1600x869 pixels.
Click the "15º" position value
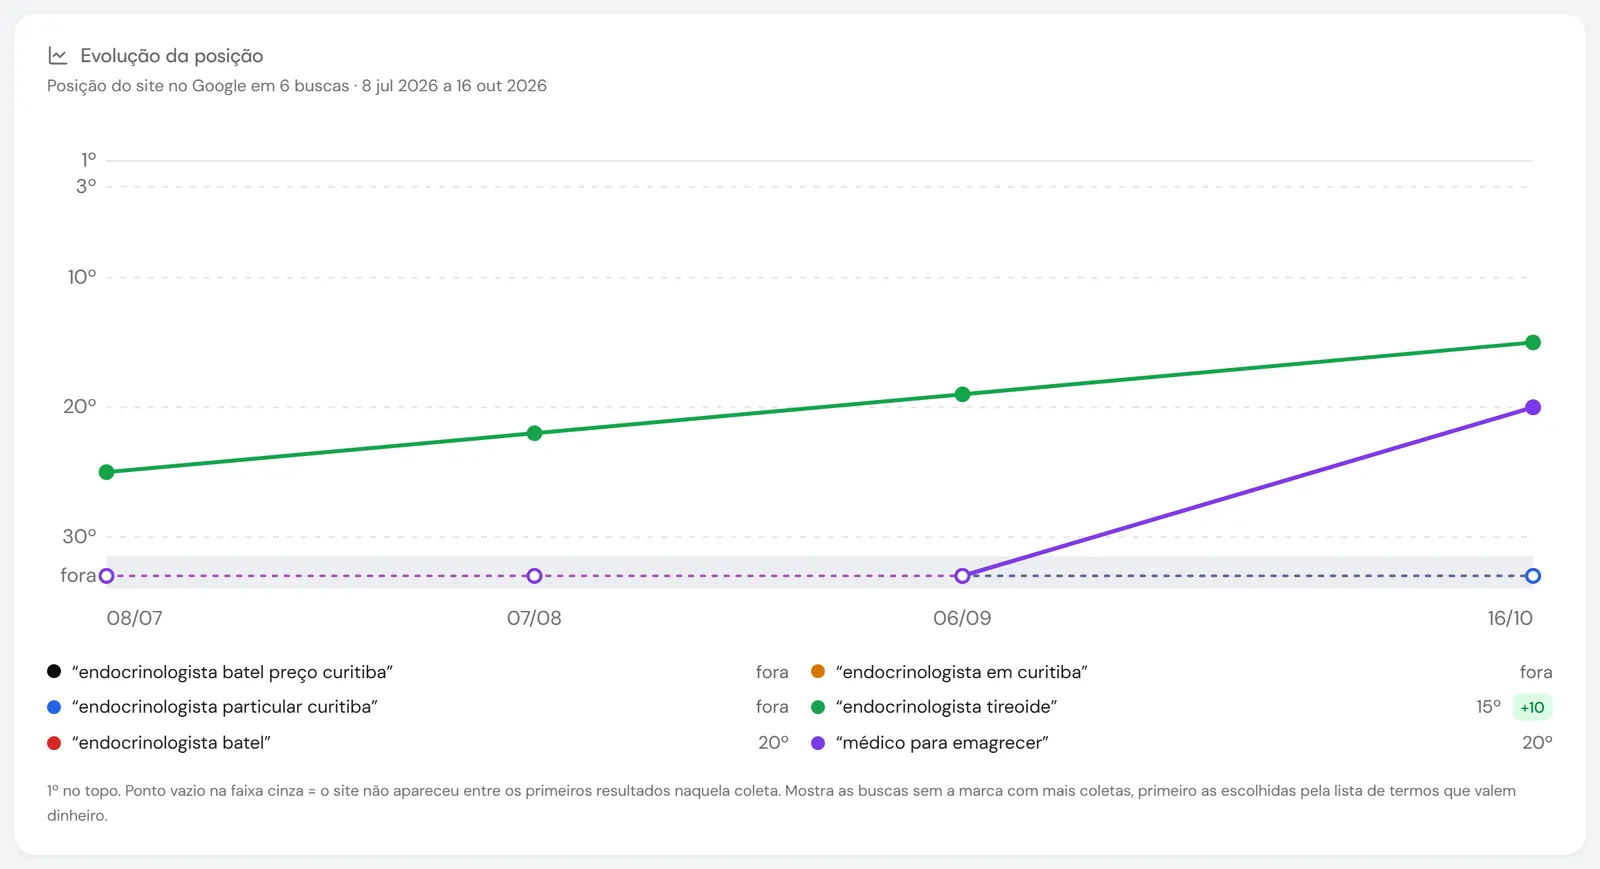click(x=1488, y=707)
